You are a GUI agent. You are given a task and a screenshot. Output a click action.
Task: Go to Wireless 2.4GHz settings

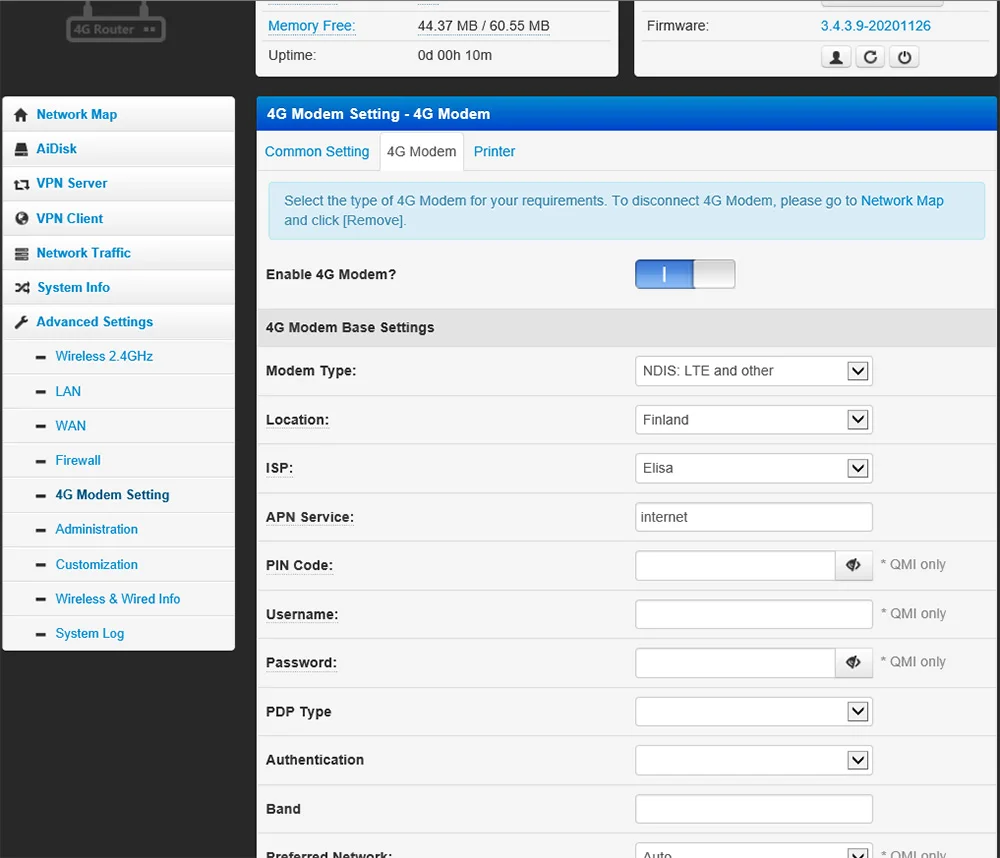point(104,357)
